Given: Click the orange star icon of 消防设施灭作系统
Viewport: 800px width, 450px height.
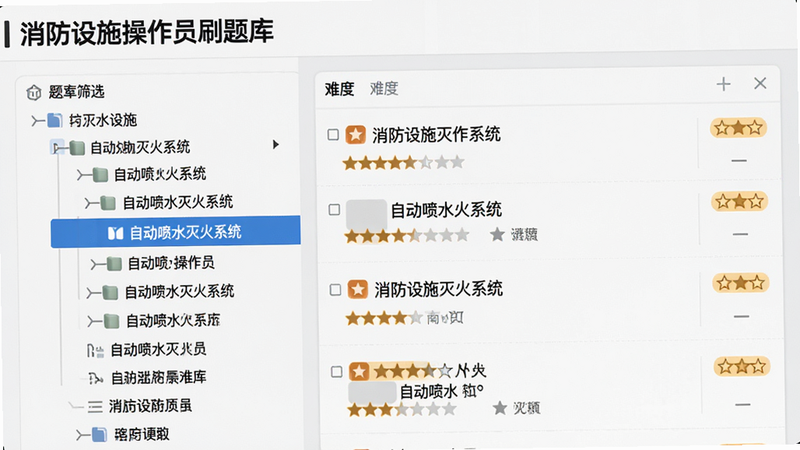Looking at the screenshot, I should pos(356,135).
